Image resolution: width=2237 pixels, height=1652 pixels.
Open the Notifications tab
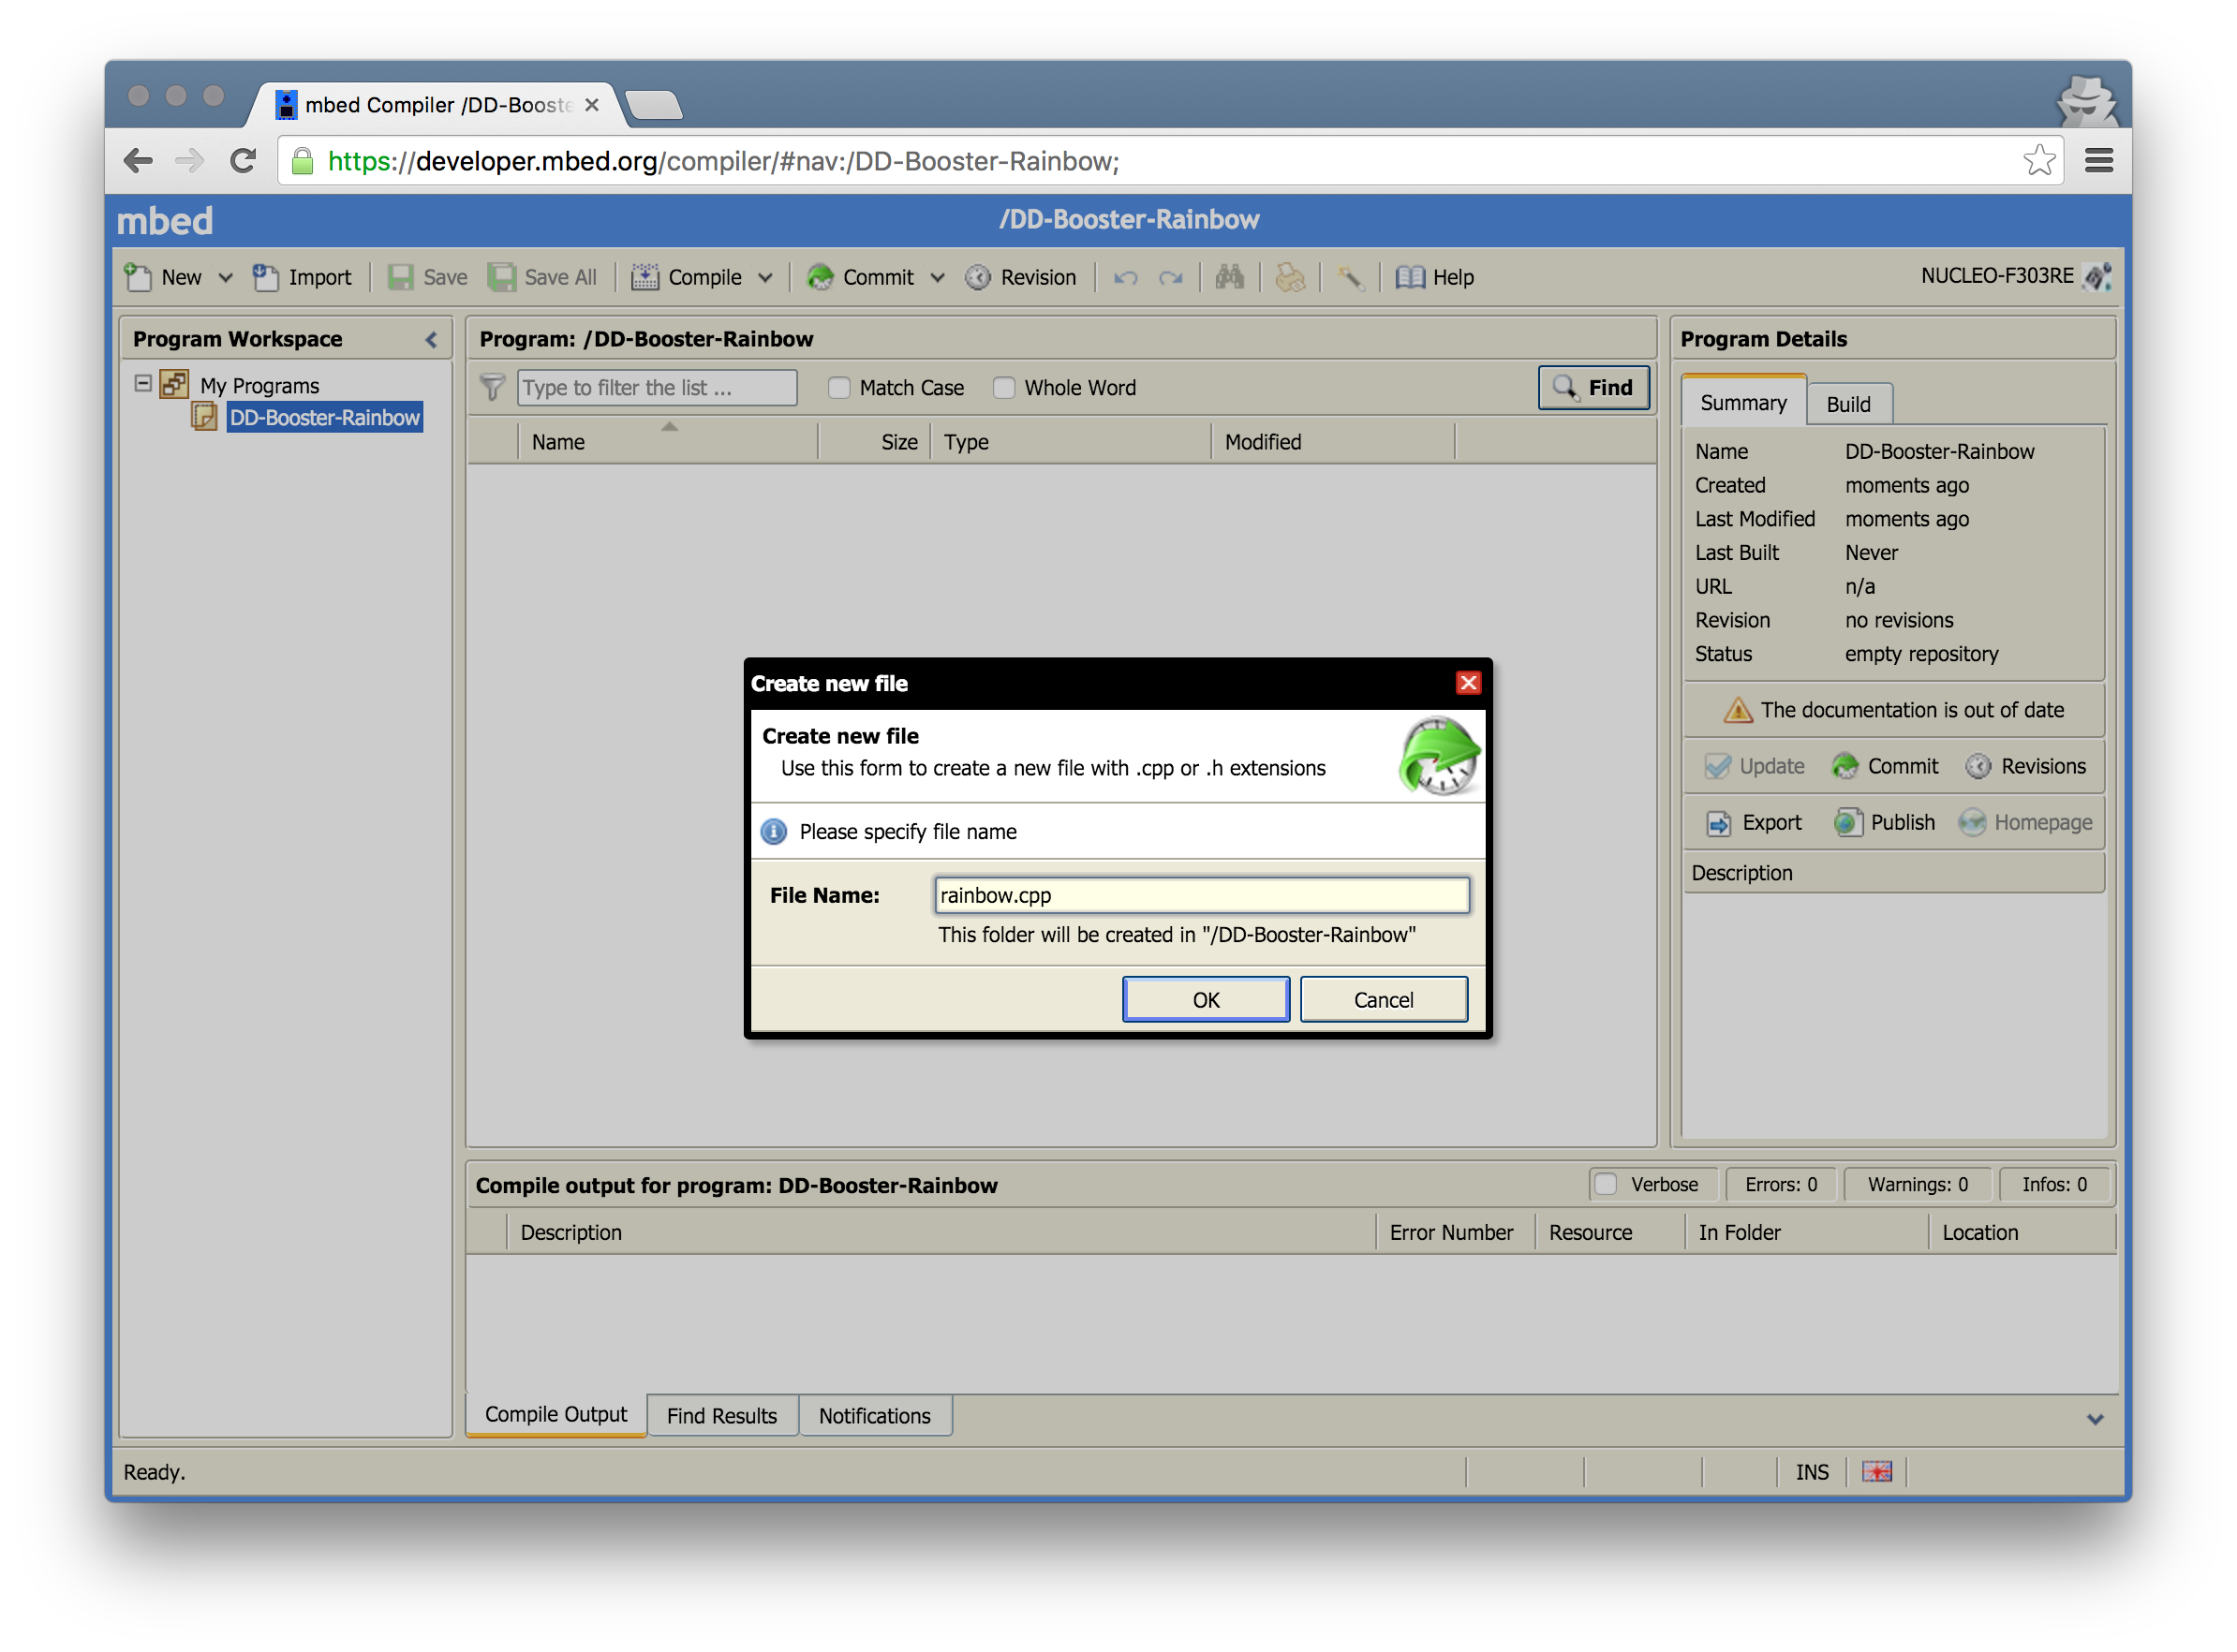coord(874,1416)
